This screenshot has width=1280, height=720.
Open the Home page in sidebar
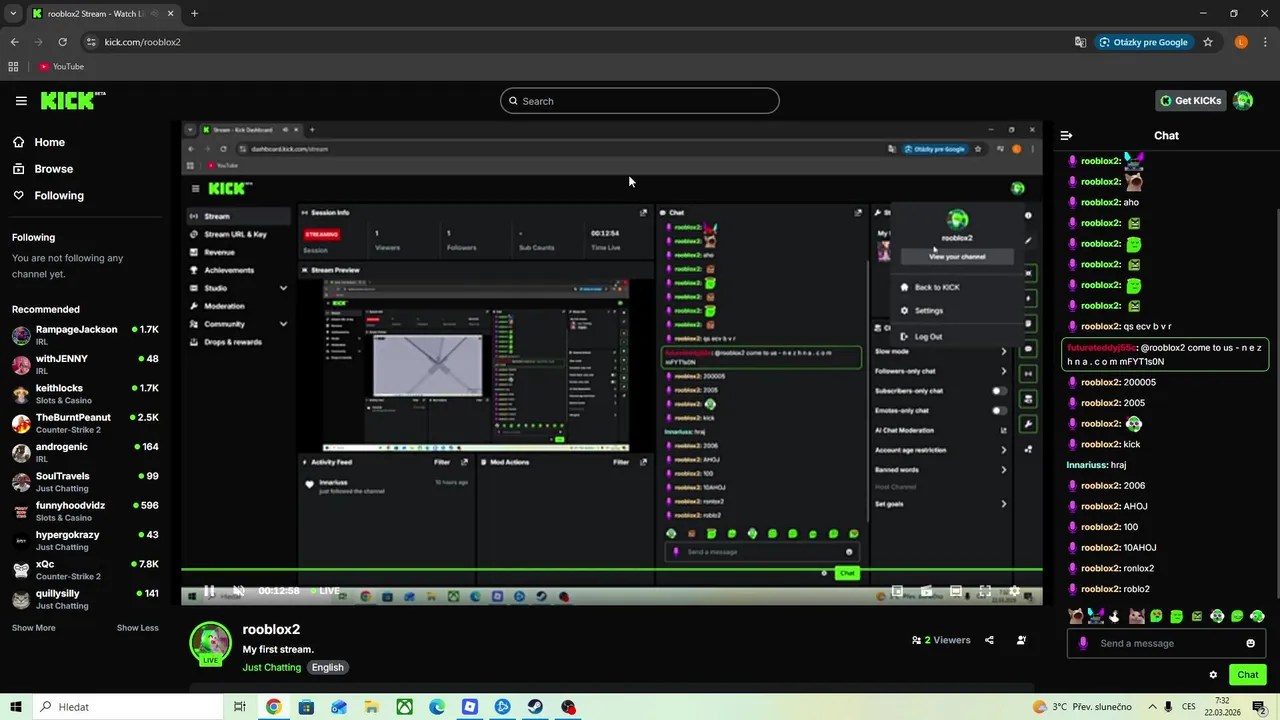coord(49,142)
